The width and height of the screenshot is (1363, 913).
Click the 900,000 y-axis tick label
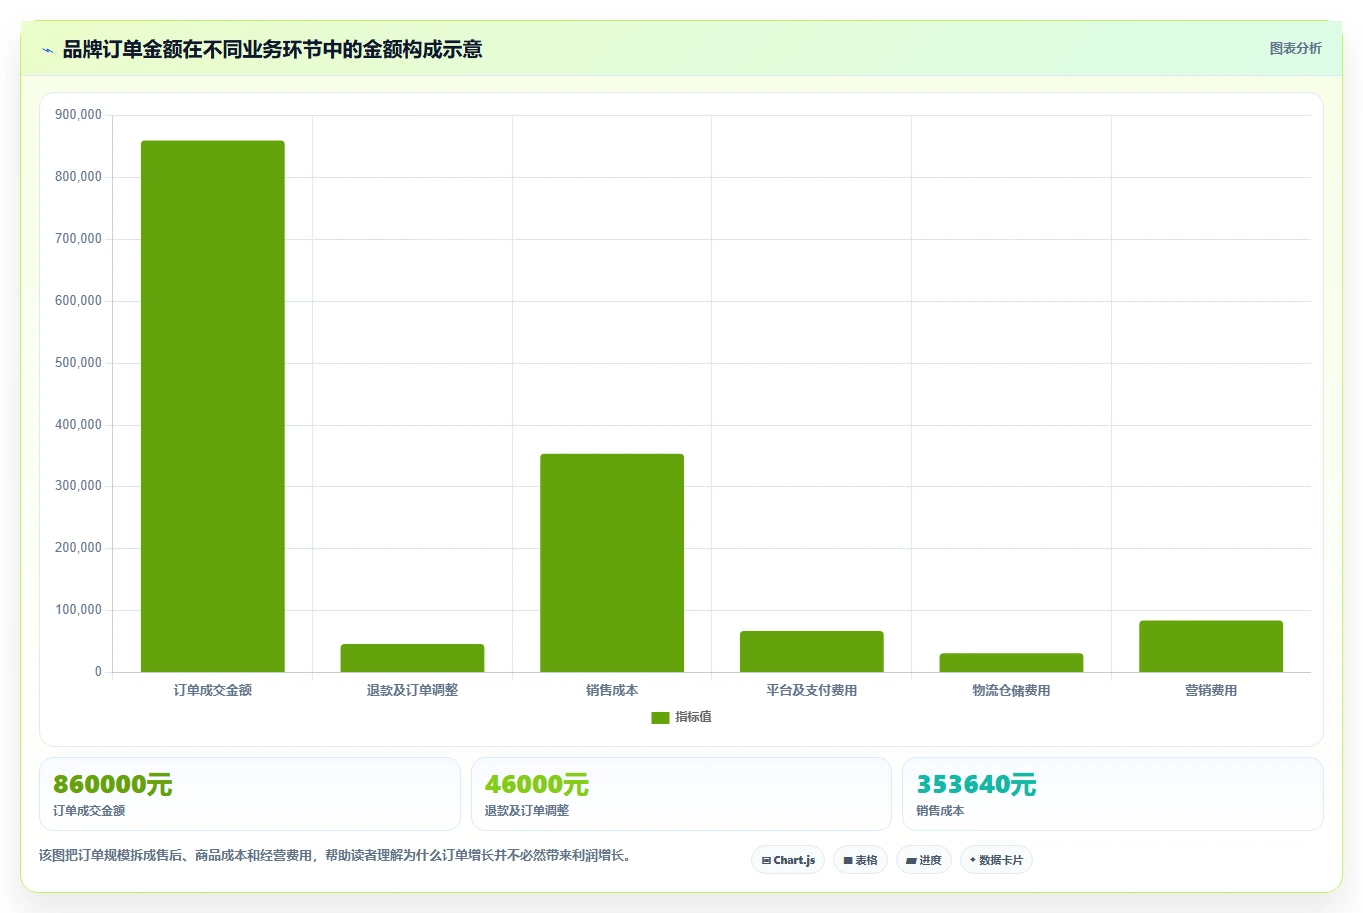point(78,115)
